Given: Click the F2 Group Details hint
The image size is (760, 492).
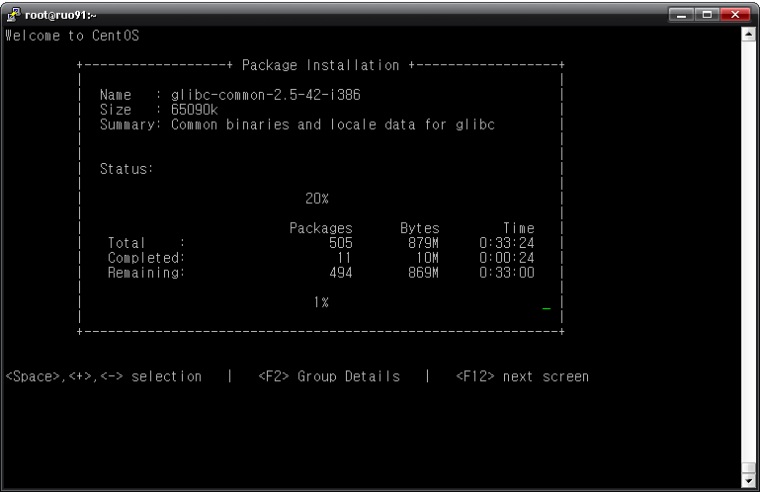Looking at the screenshot, I should pos(329,377).
